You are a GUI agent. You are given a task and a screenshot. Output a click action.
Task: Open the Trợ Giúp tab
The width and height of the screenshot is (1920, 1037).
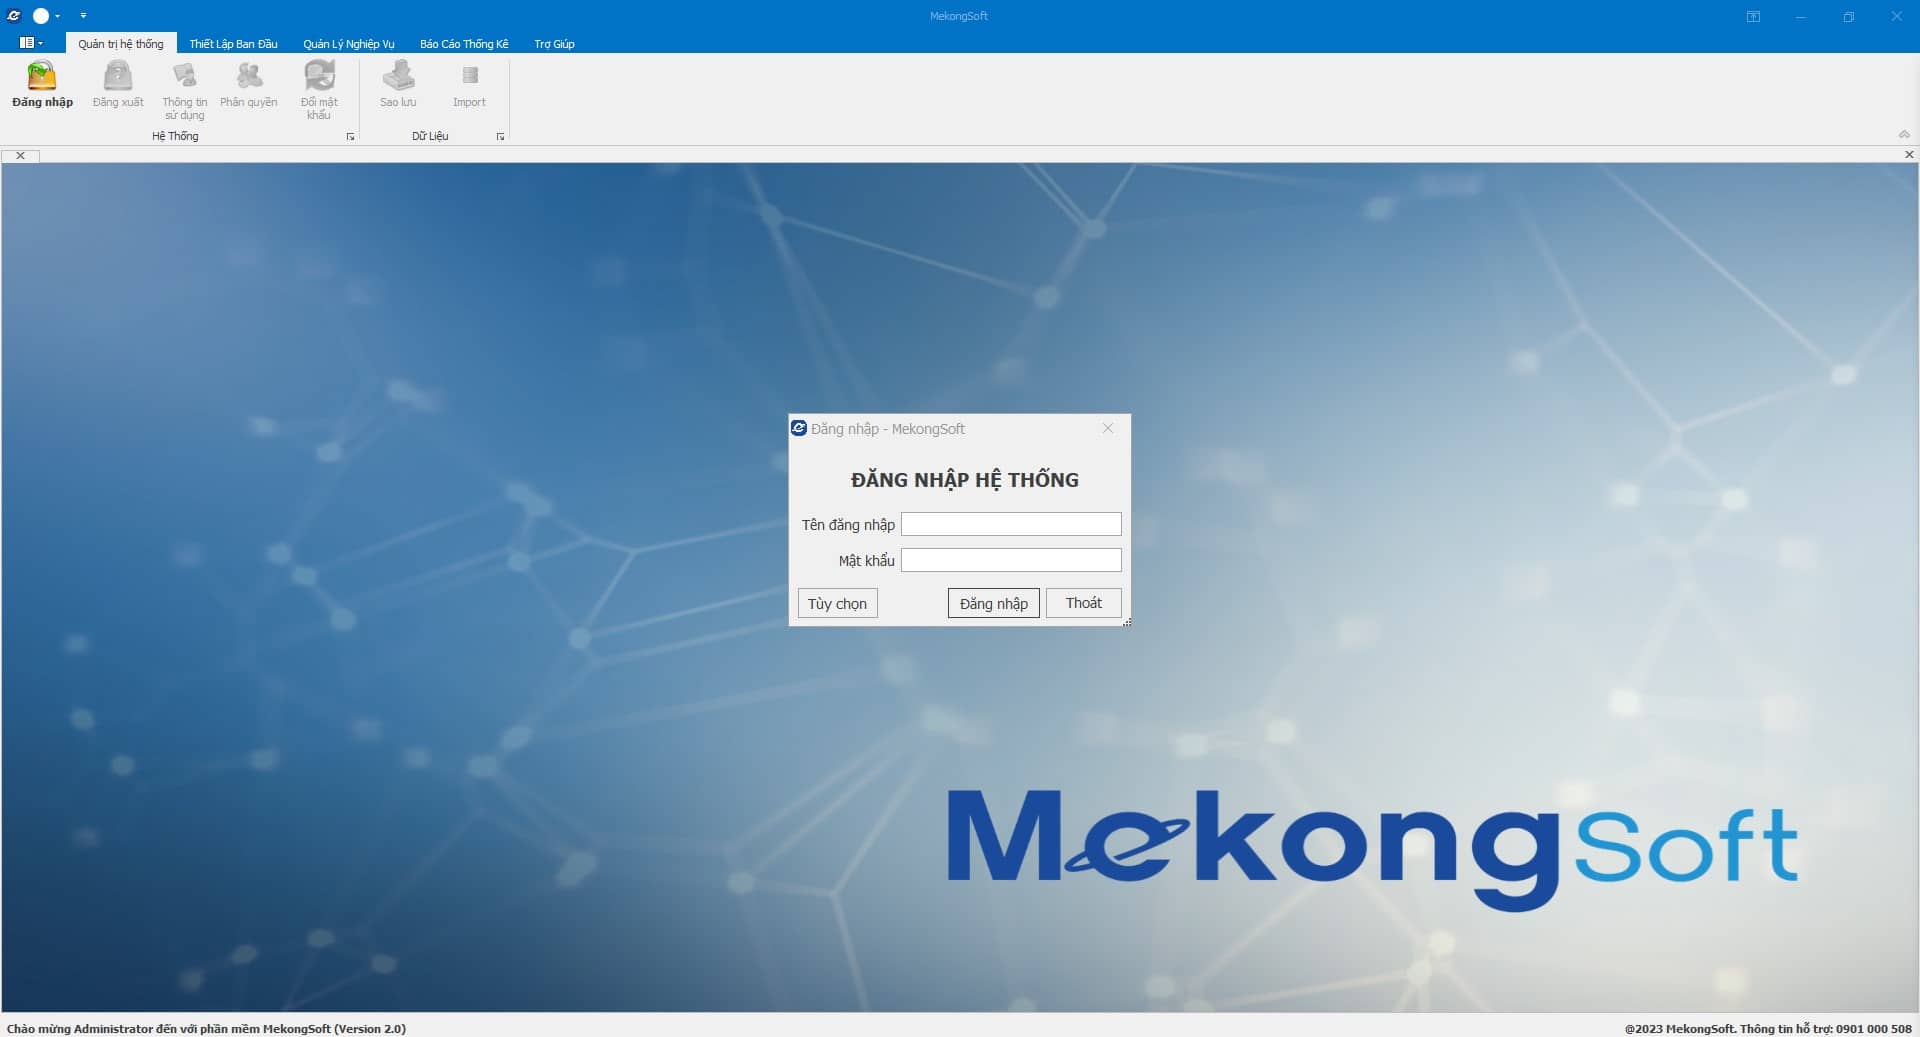[554, 44]
